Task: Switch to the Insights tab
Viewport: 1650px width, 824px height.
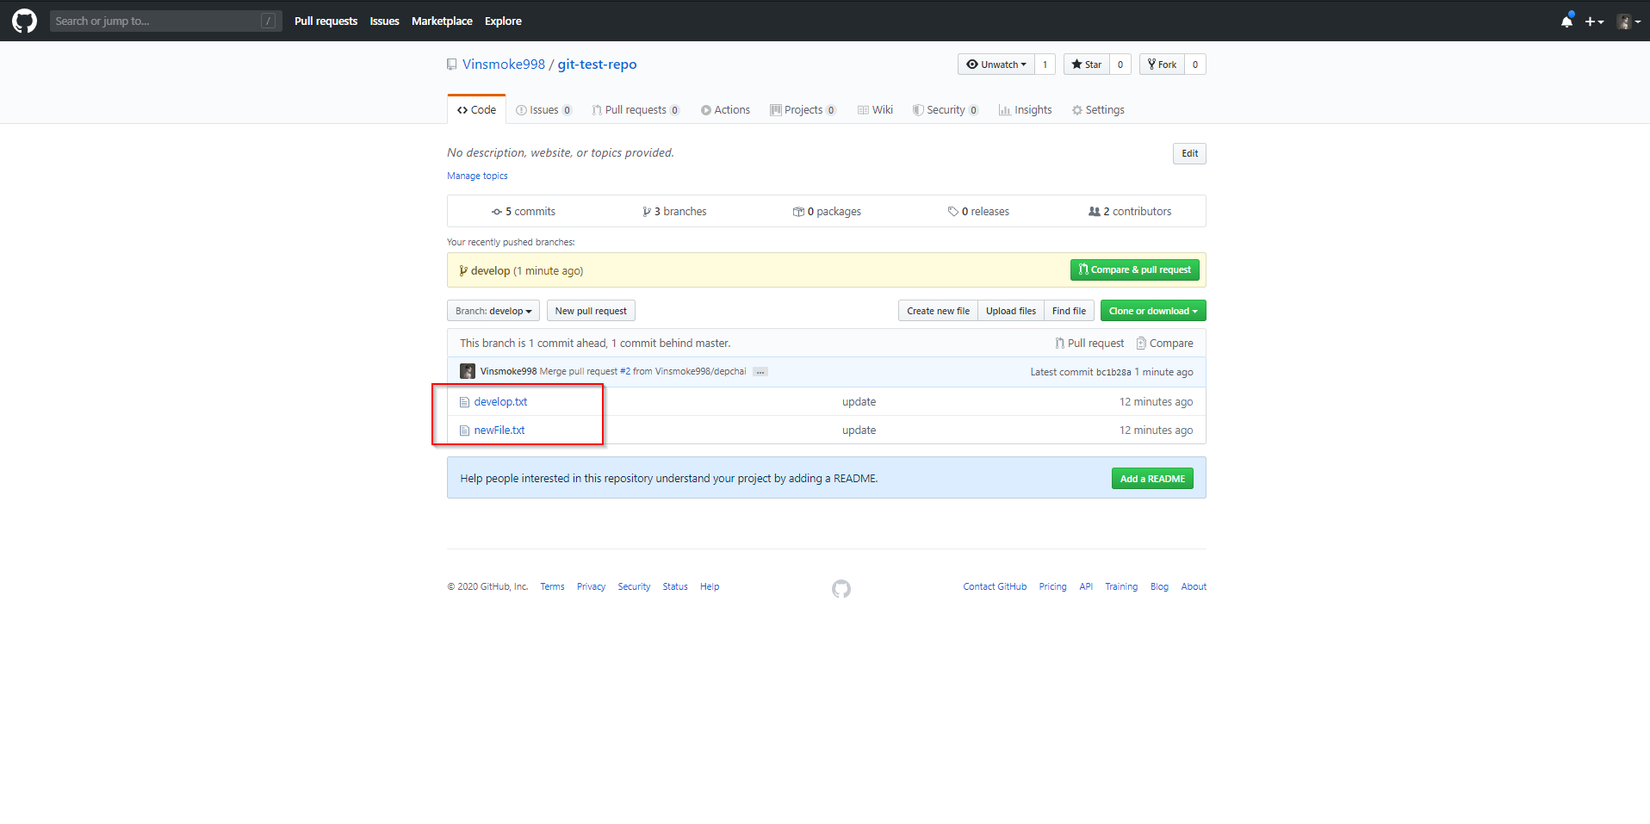Action: [1025, 110]
